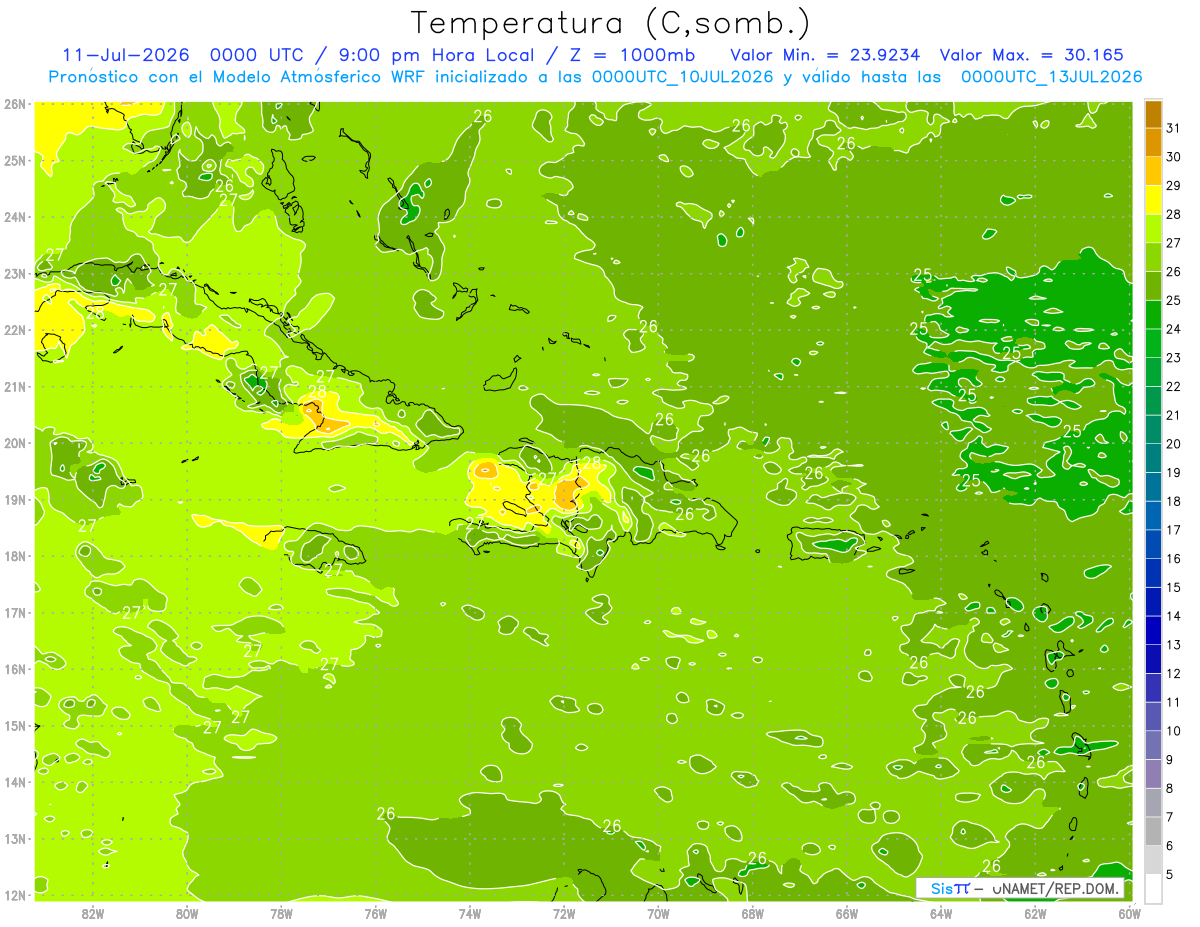Click the yellow swatch between legend 28 and 29
Image resolution: width=1200 pixels, height=927 pixels.
[1153, 201]
